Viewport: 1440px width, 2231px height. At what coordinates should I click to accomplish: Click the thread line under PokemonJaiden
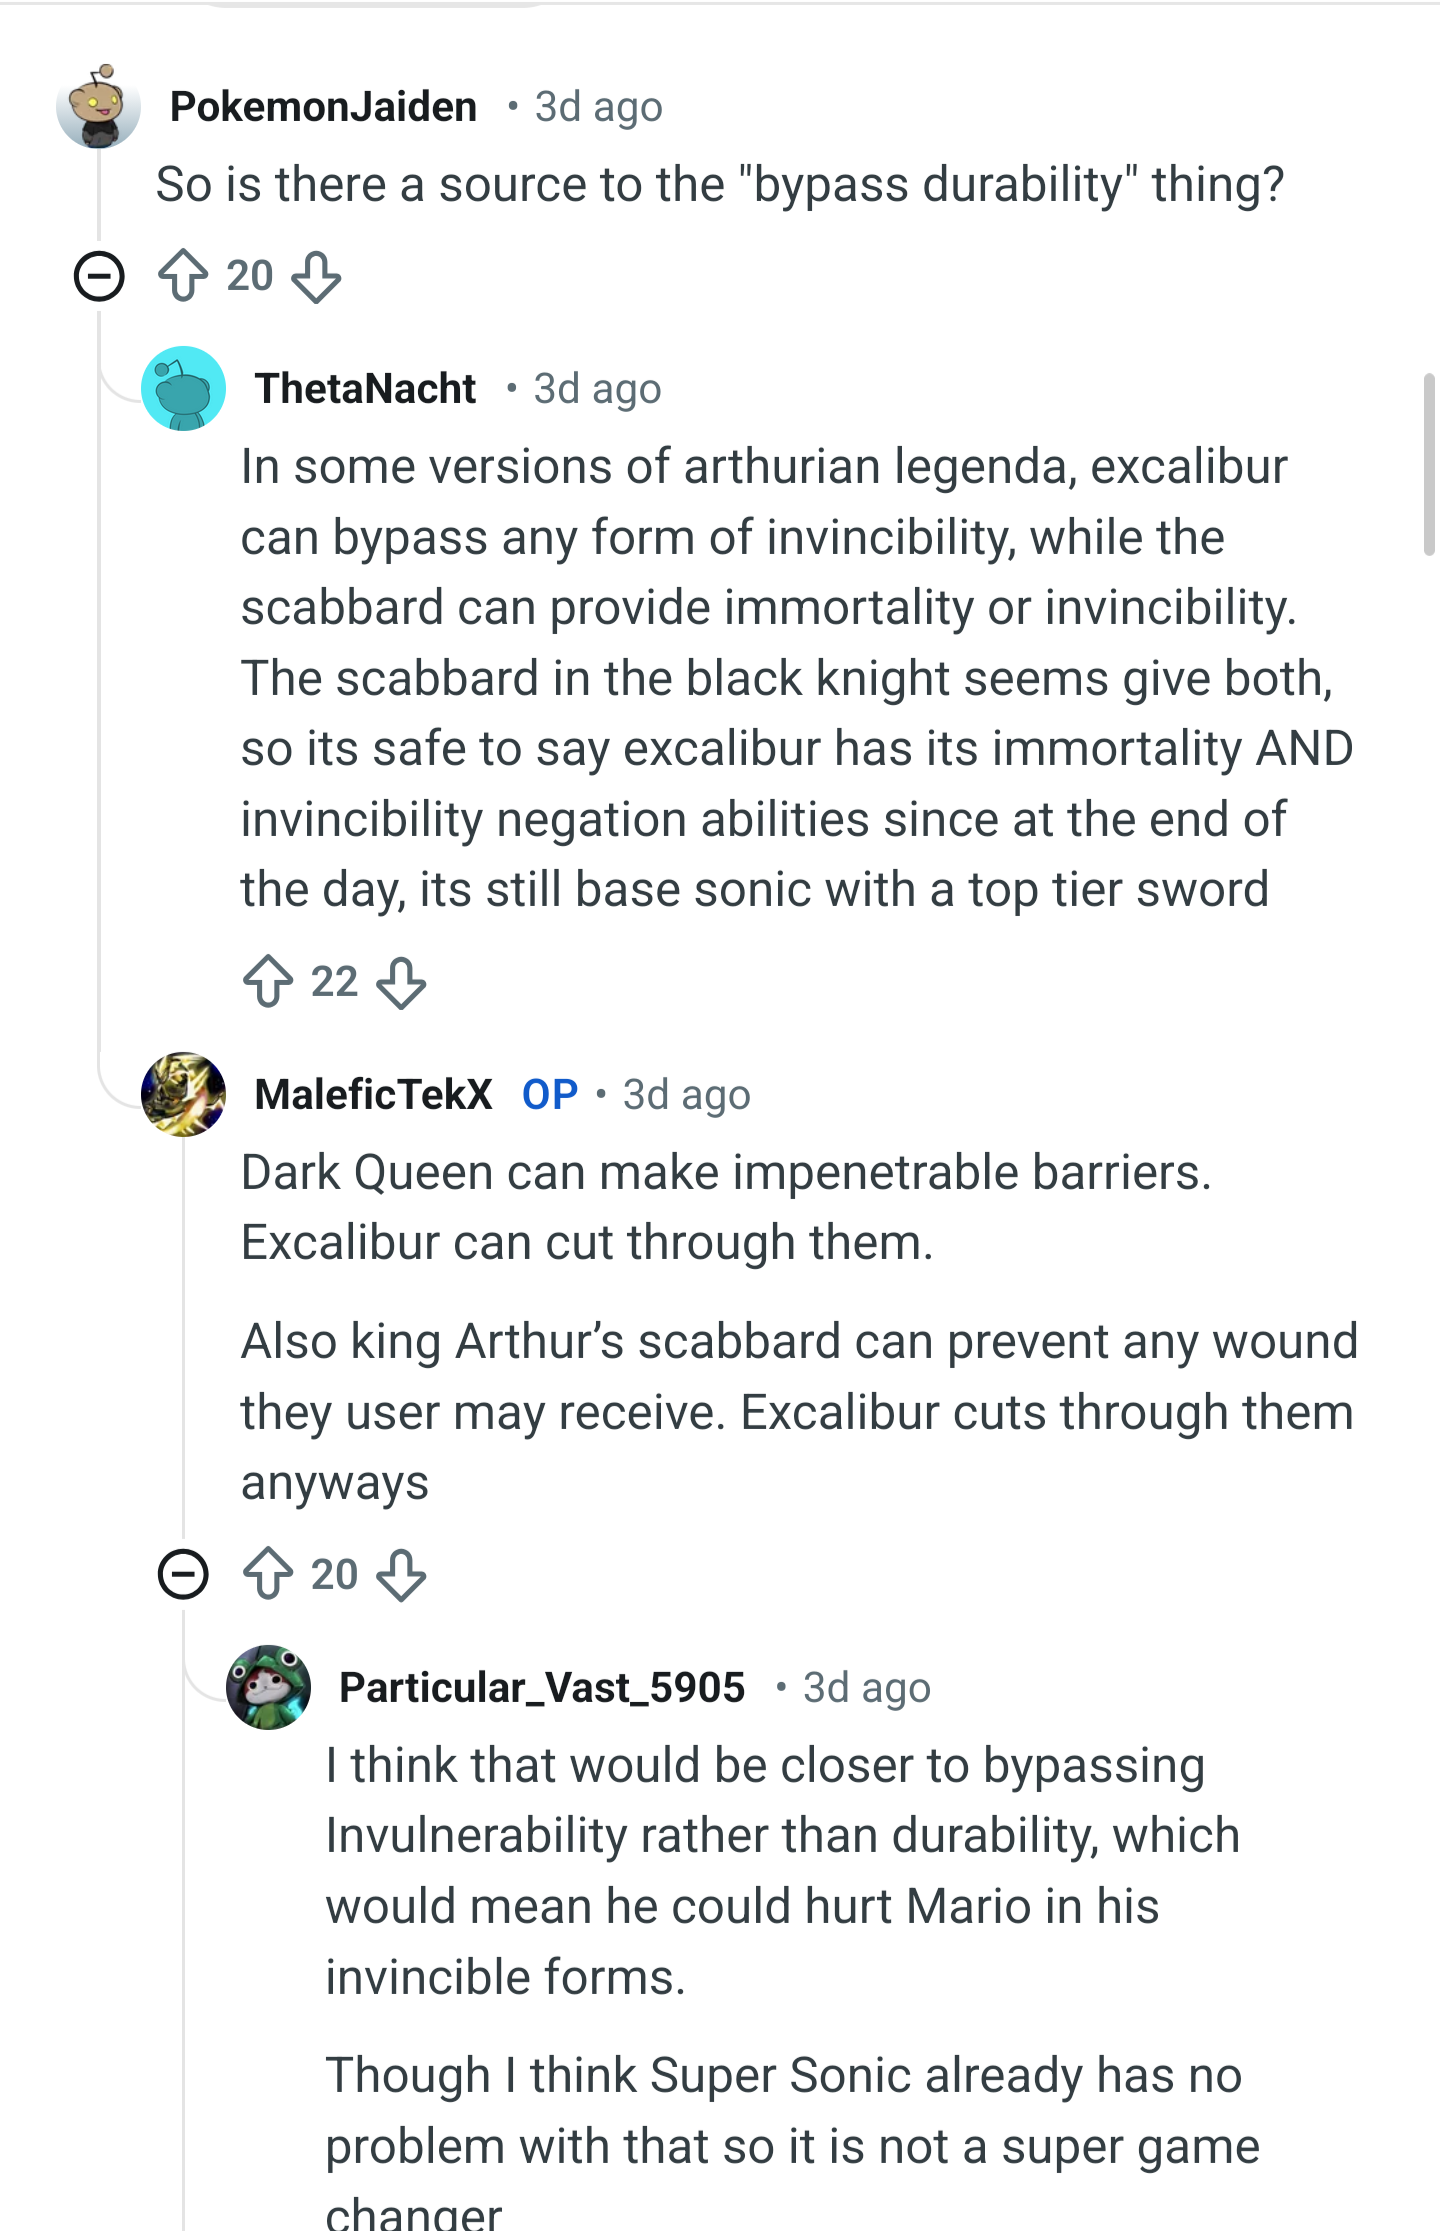[99, 680]
